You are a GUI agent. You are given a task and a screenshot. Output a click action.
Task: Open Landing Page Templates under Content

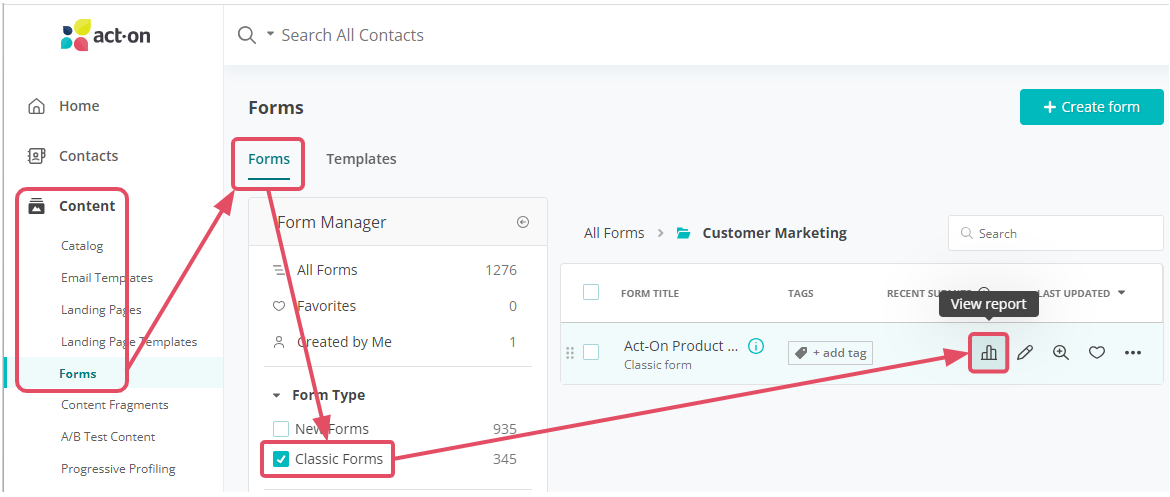(129, 342)
